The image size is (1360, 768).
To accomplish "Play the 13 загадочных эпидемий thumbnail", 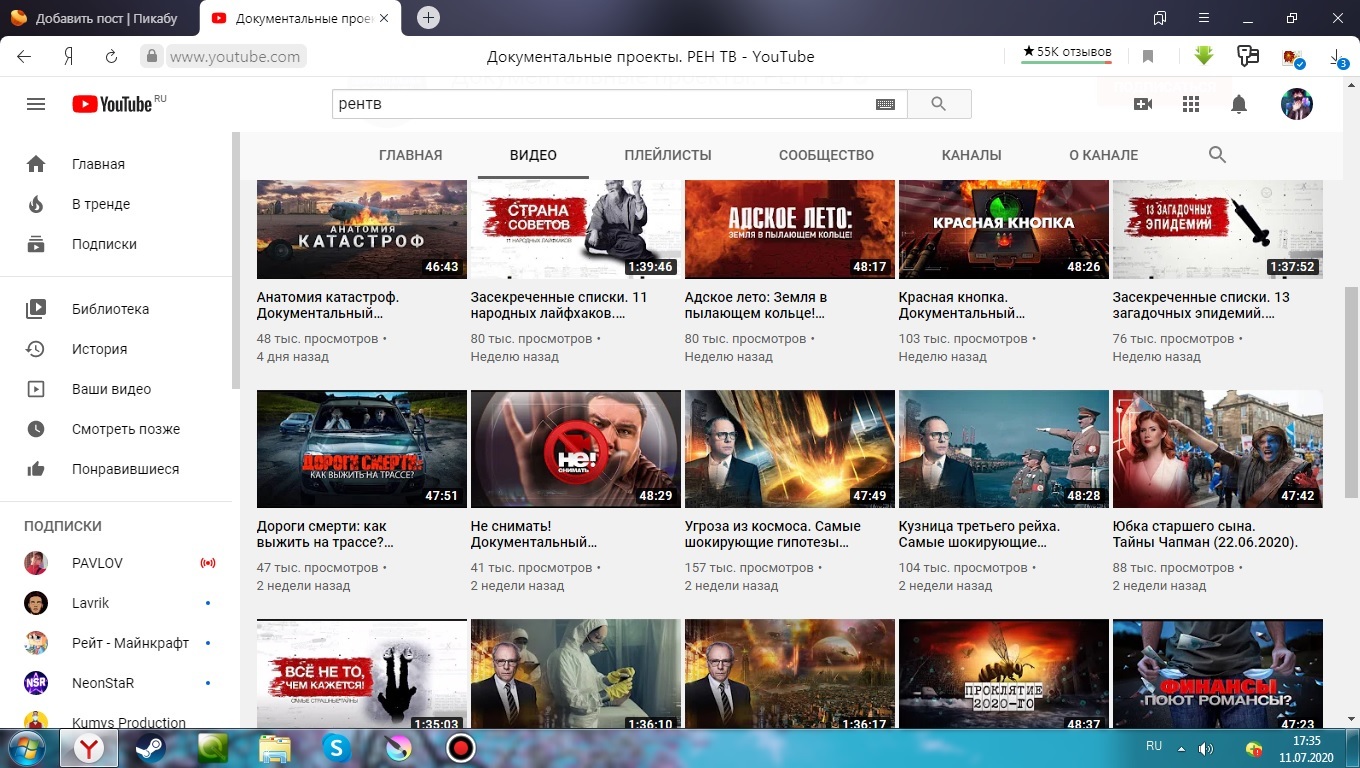I will (1218, 229).
